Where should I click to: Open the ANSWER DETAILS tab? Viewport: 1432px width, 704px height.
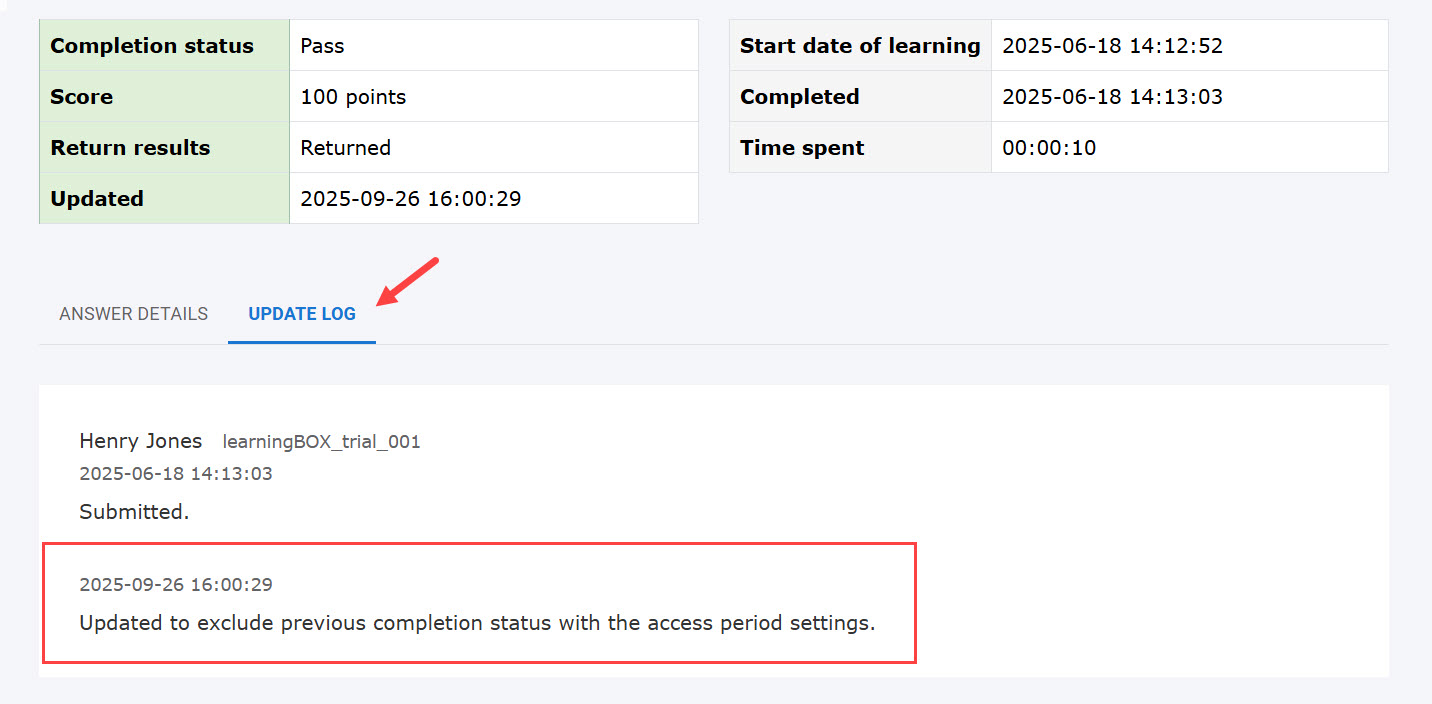[x=133, y=314]
